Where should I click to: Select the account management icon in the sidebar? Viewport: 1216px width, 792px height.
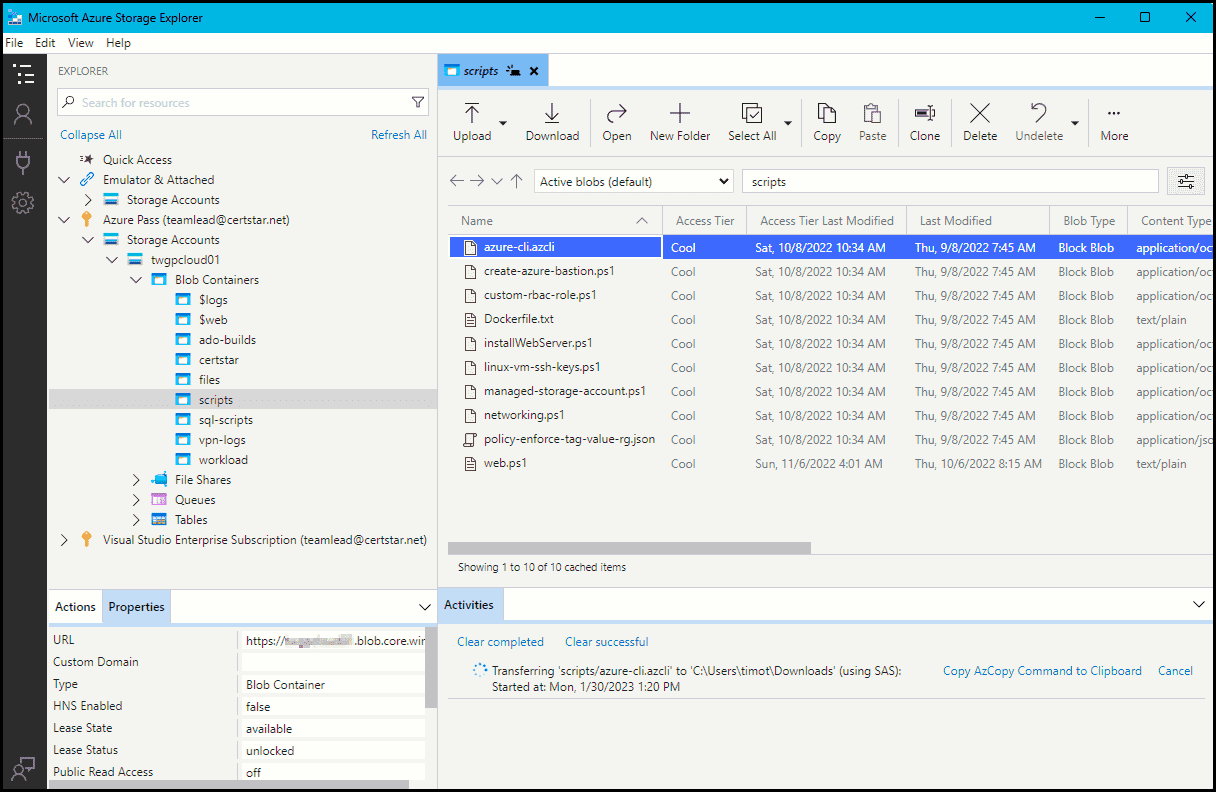(23, 114)
